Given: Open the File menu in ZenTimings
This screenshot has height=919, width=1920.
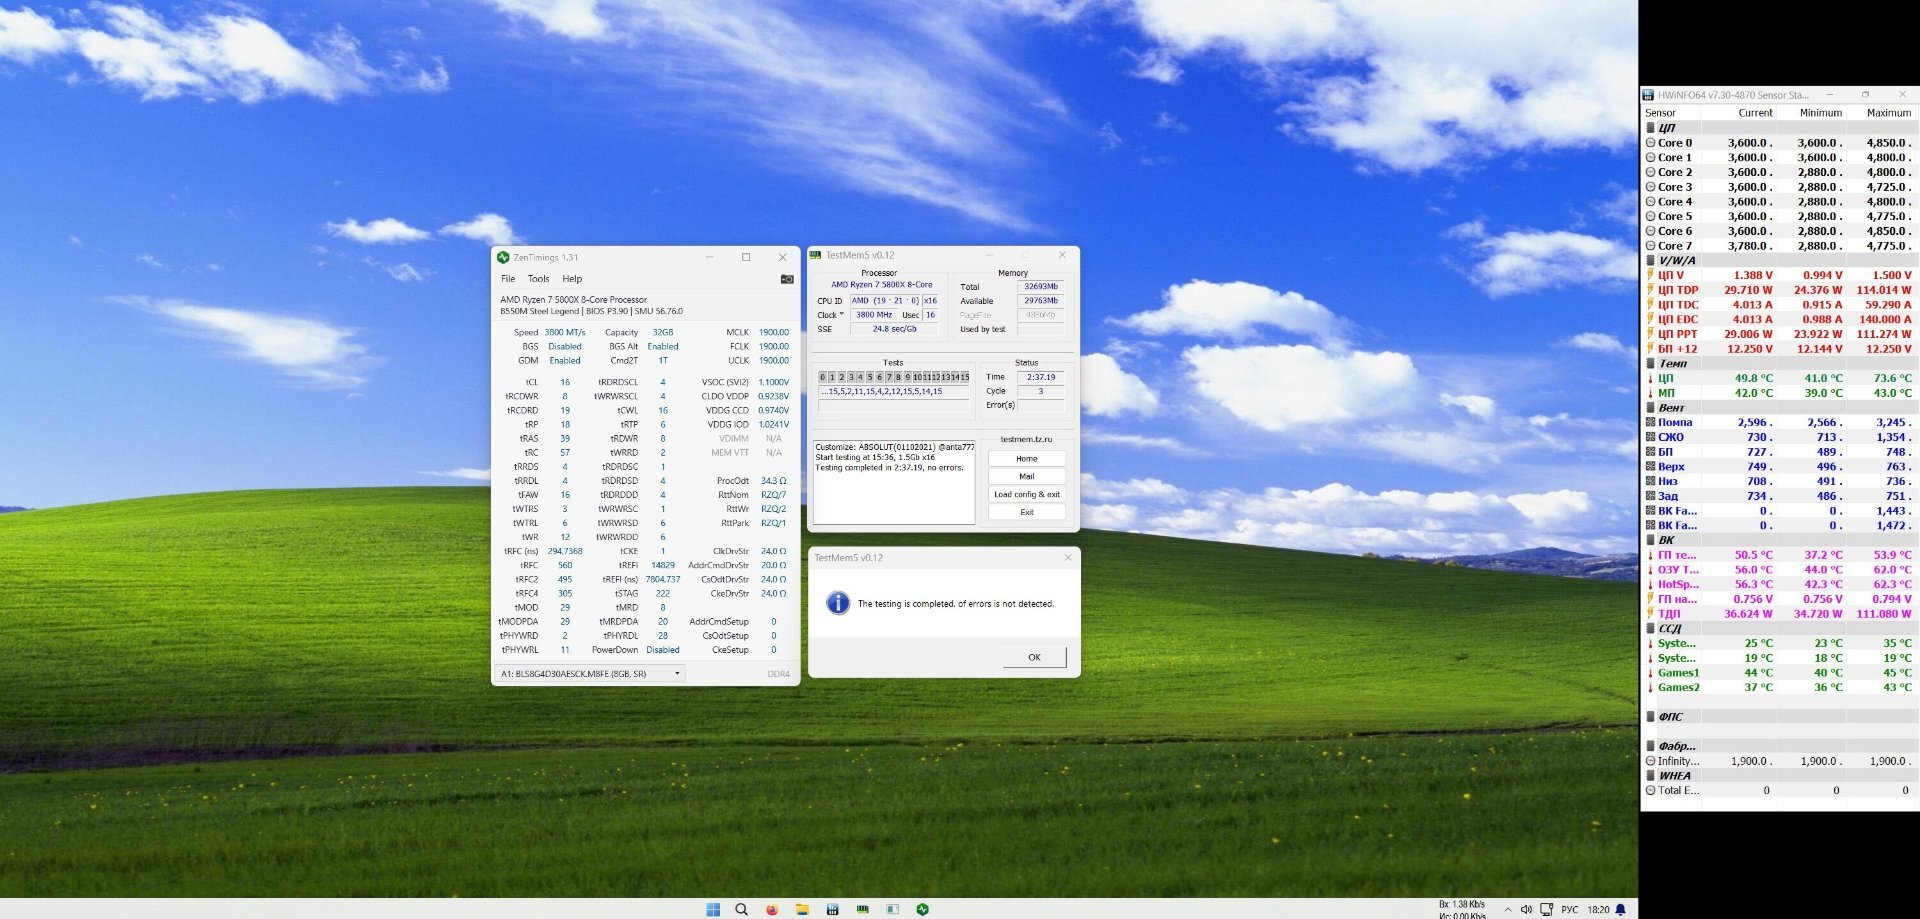Looking at the screenshot, I should (x=508, y=279).
